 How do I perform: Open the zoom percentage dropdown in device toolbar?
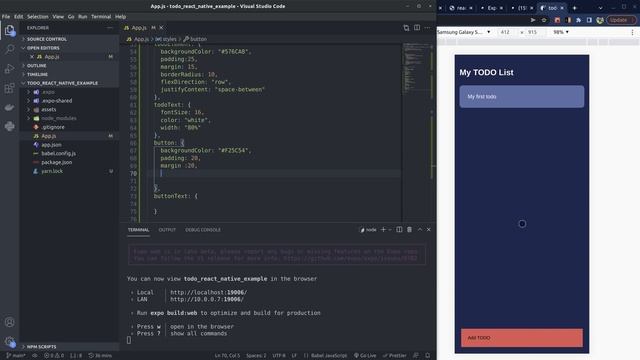pos(561,32)
